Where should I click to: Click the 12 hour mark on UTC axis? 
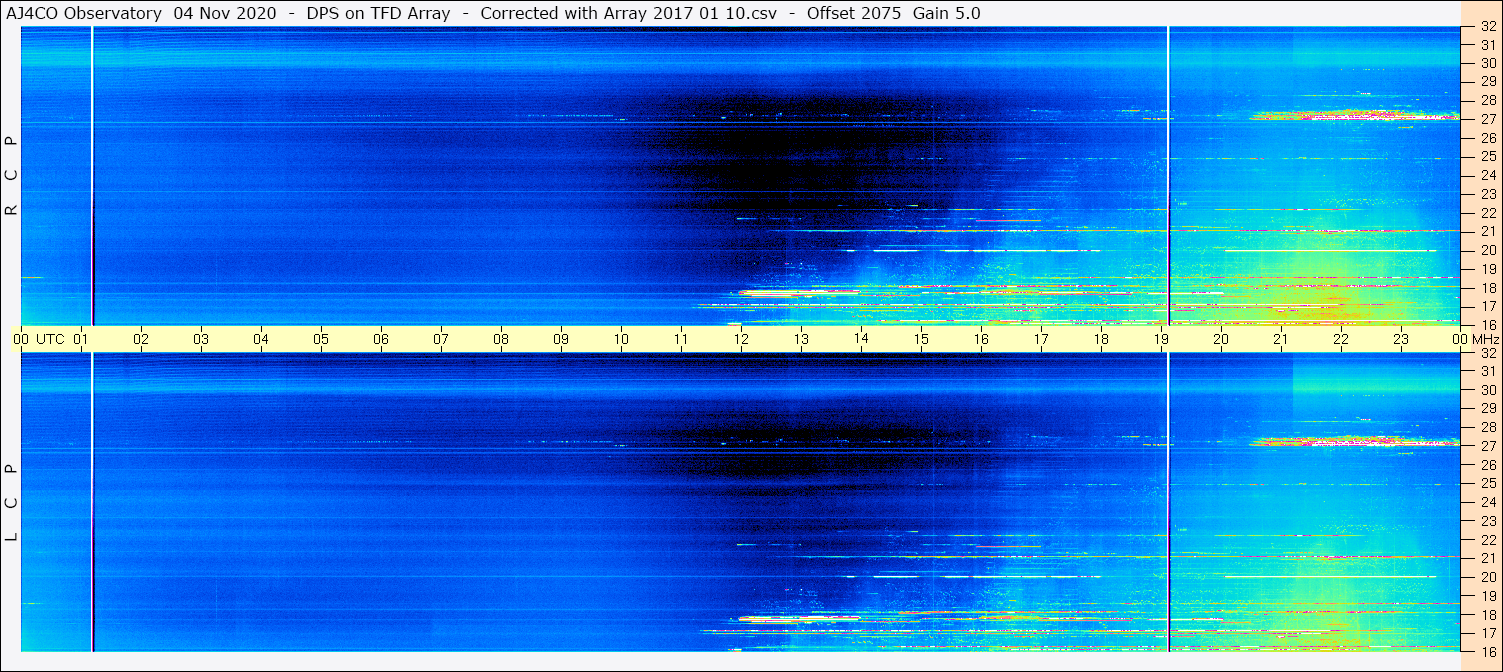[741, 339]
